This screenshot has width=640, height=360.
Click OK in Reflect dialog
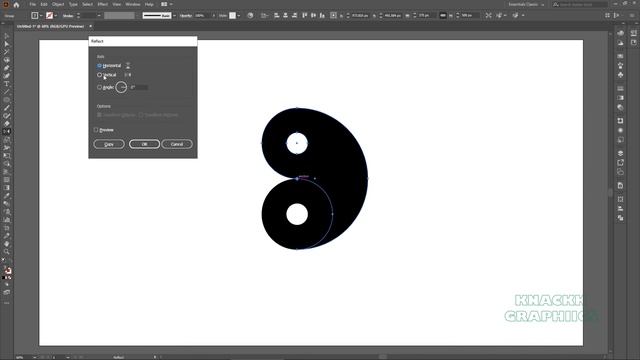[144, 144]
